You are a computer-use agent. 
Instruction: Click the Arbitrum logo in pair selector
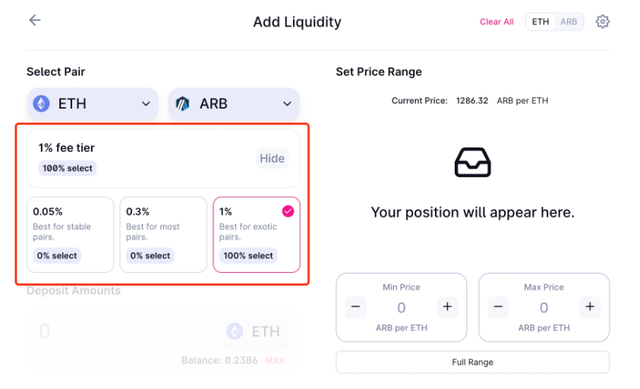pyautogui.click(x=182, y=104)
